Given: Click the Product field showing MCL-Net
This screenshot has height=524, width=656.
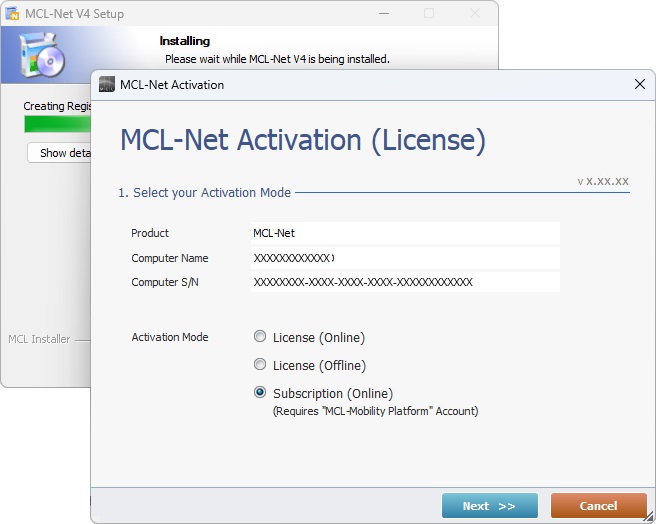Looking at the screenshot, I should tap(405, 233).
